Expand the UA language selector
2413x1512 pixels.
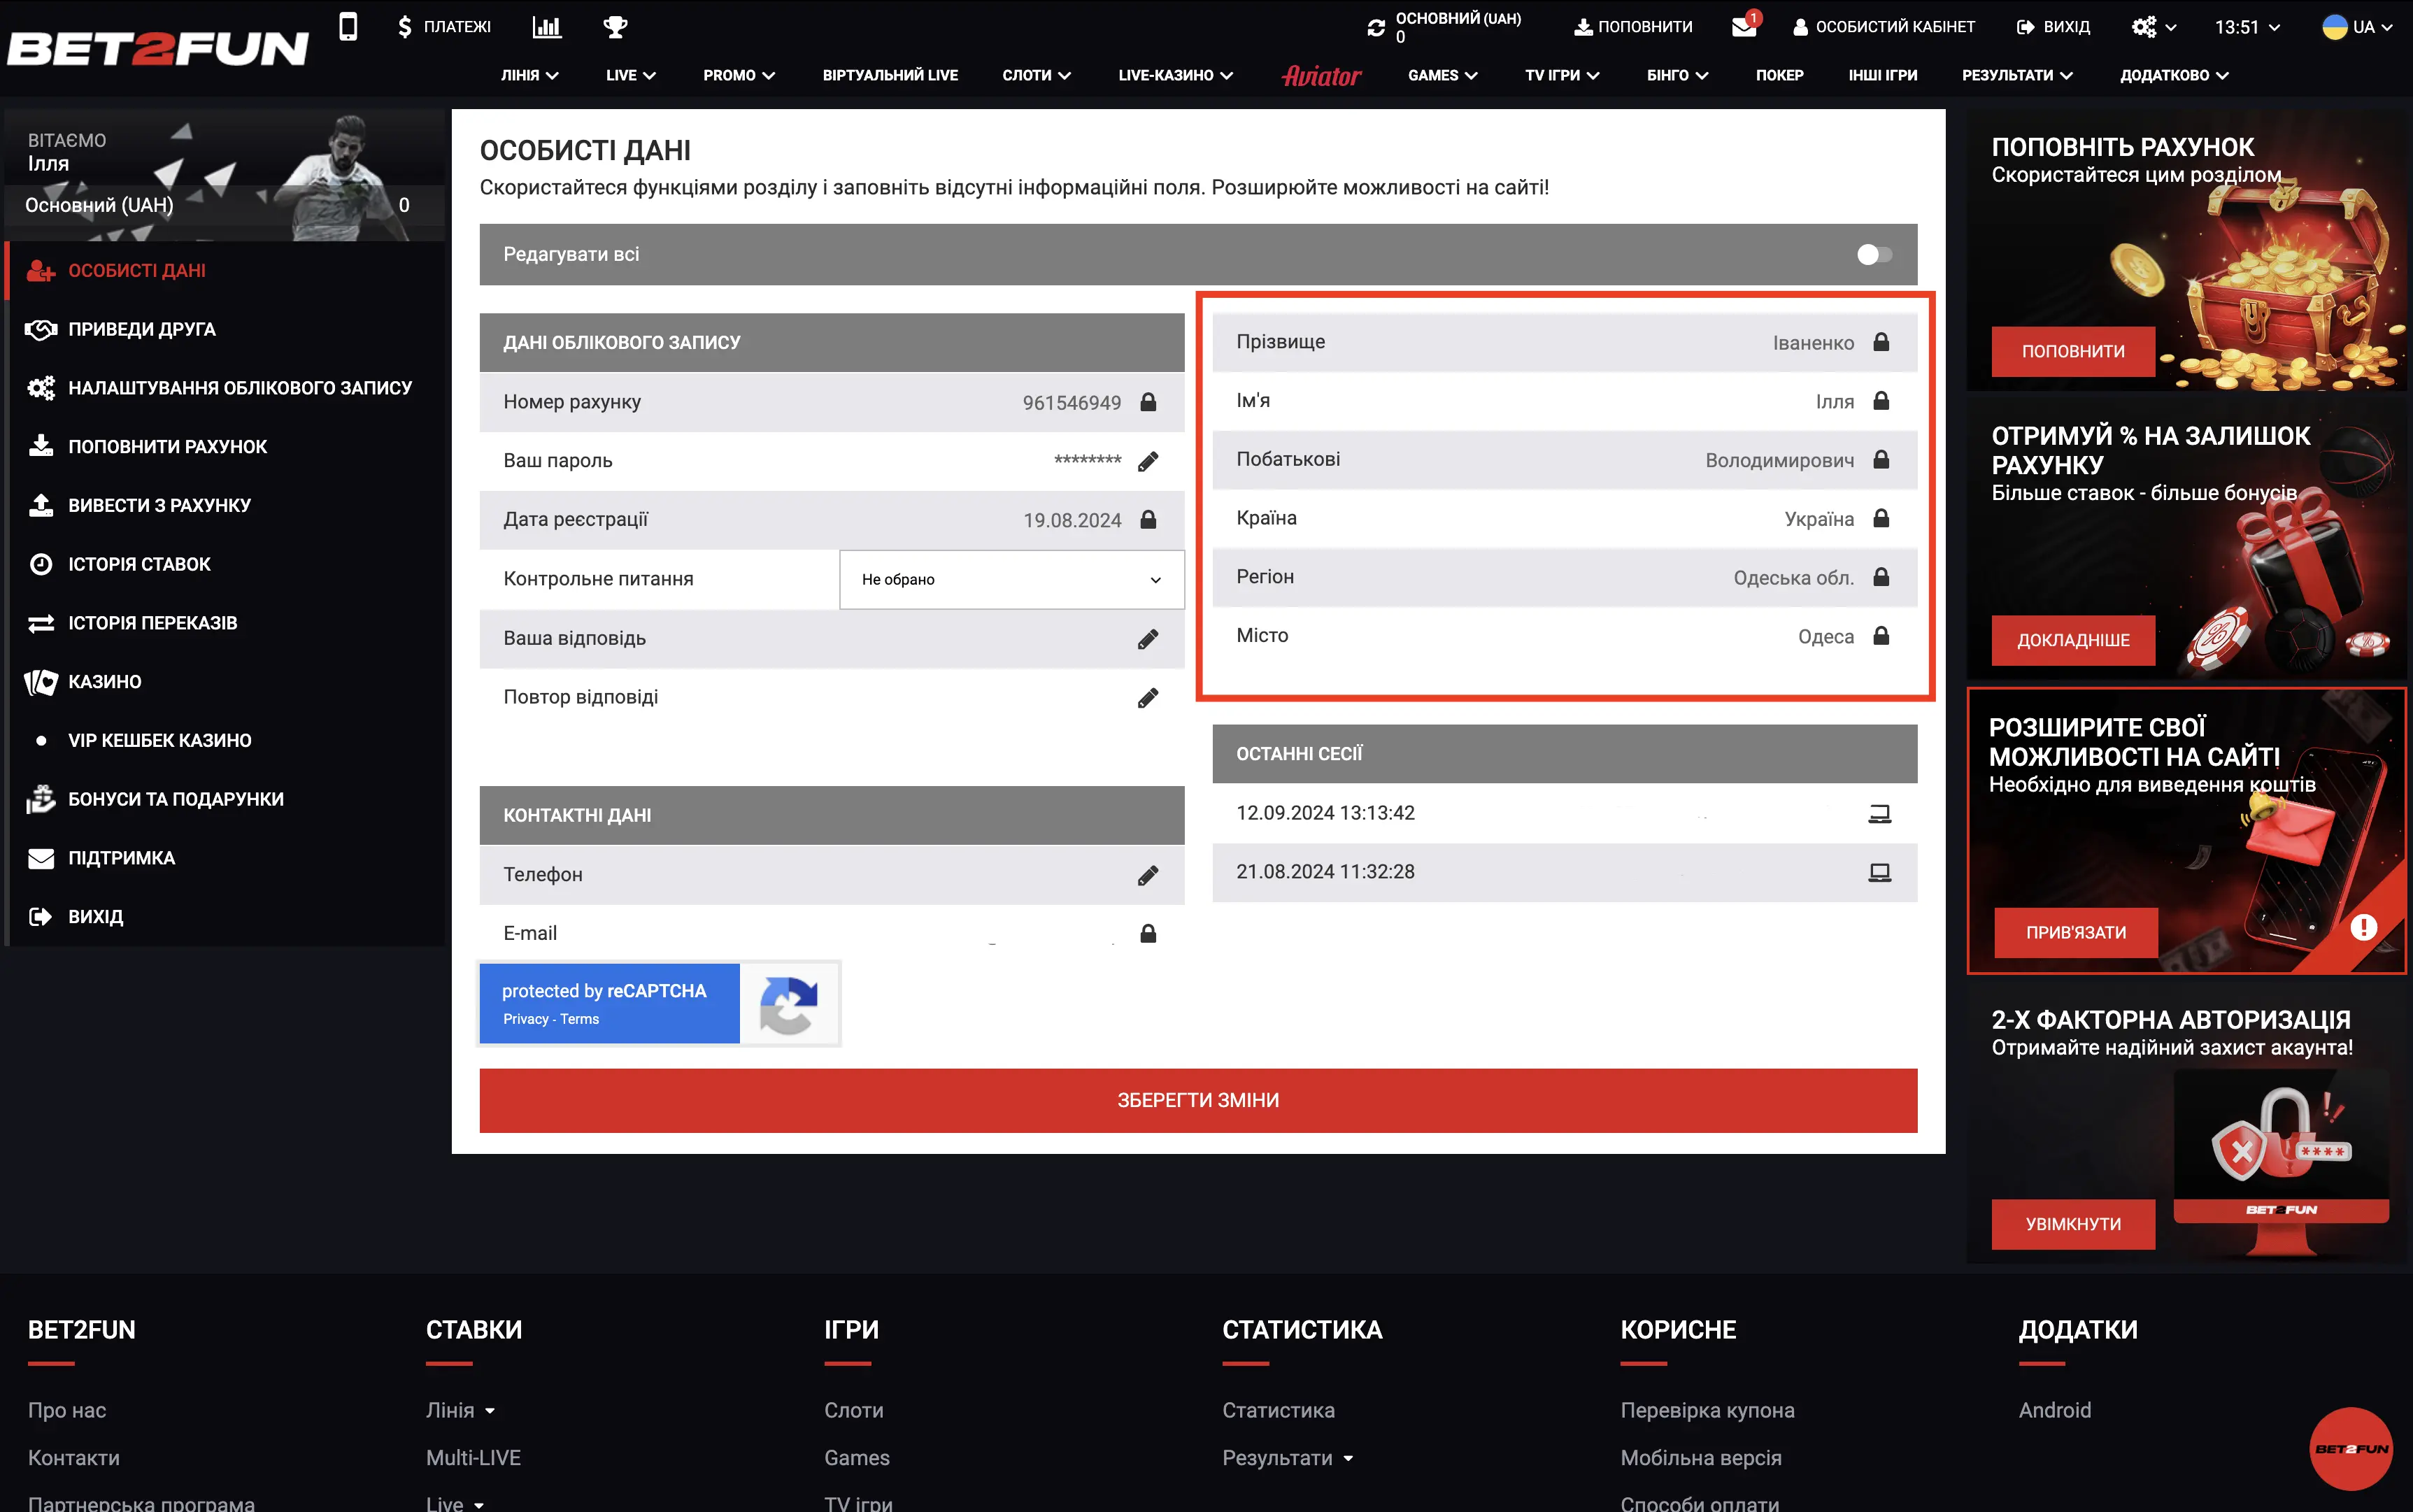click(2356, 27)
